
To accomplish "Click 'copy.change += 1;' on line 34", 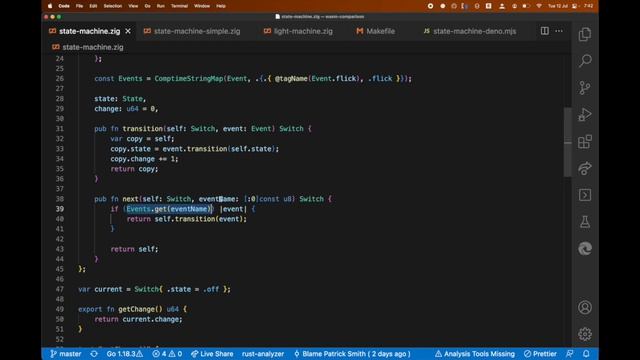I will click(144, 159).
